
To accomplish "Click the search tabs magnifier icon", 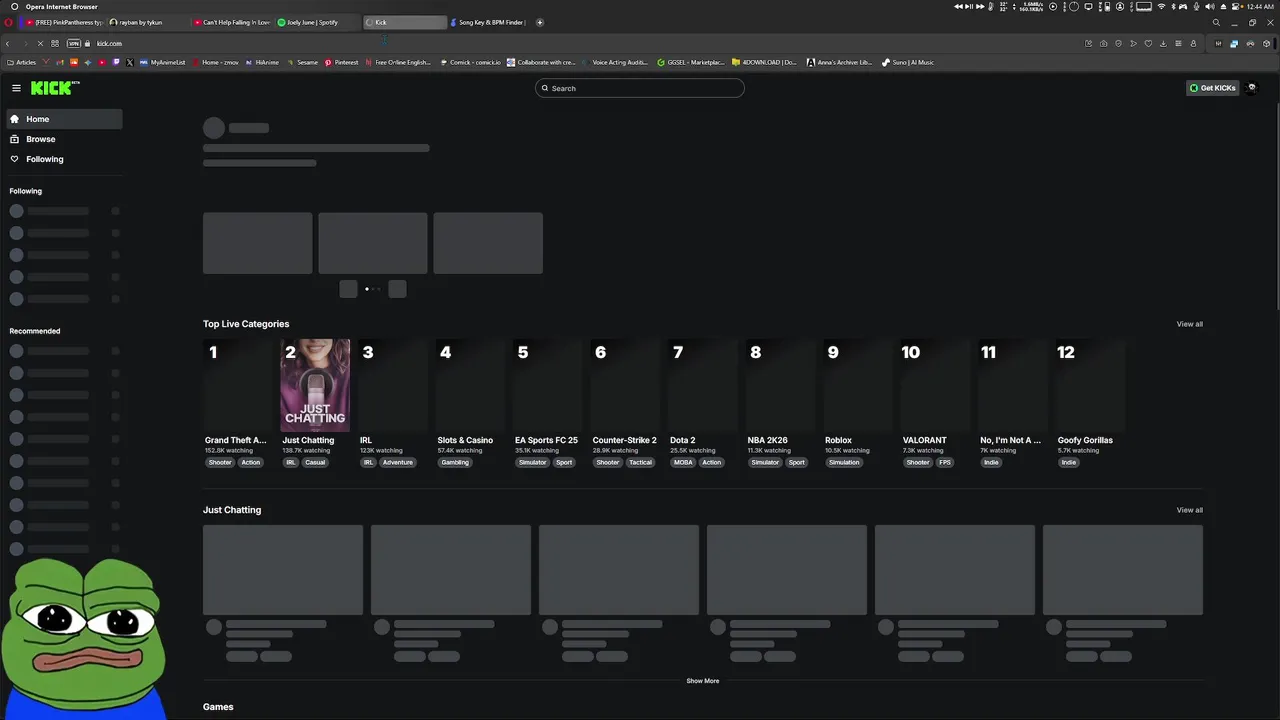I will coord(1216,22).
